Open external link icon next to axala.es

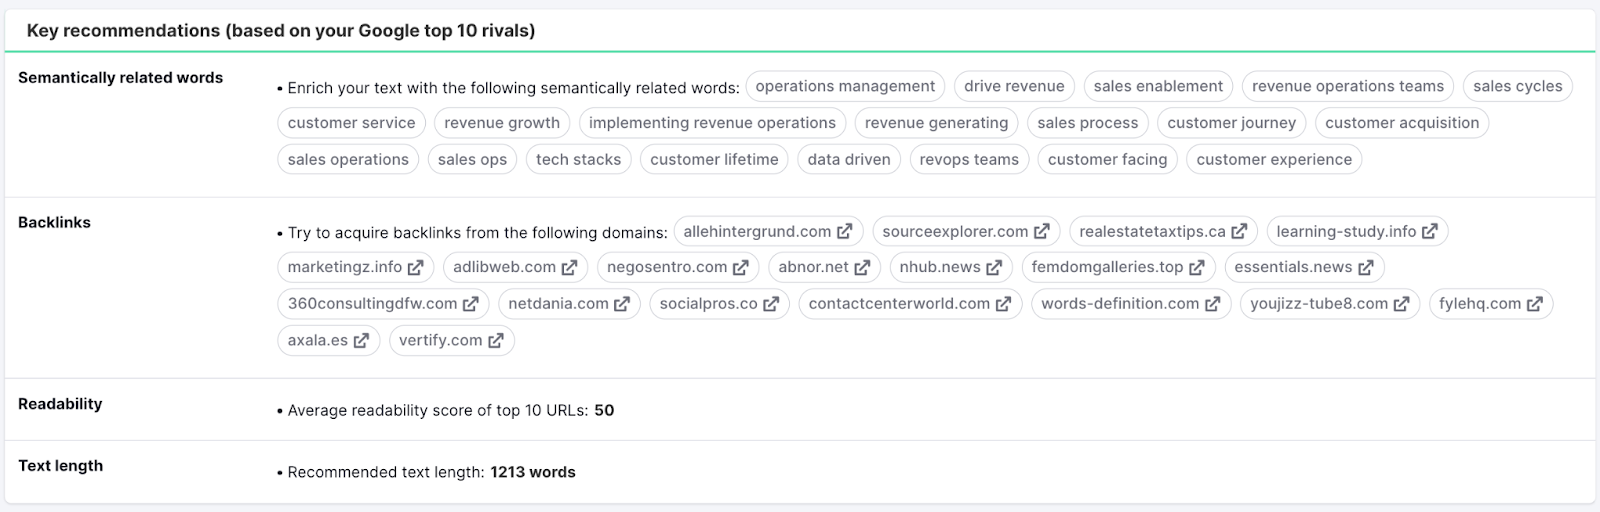[361, 341]
